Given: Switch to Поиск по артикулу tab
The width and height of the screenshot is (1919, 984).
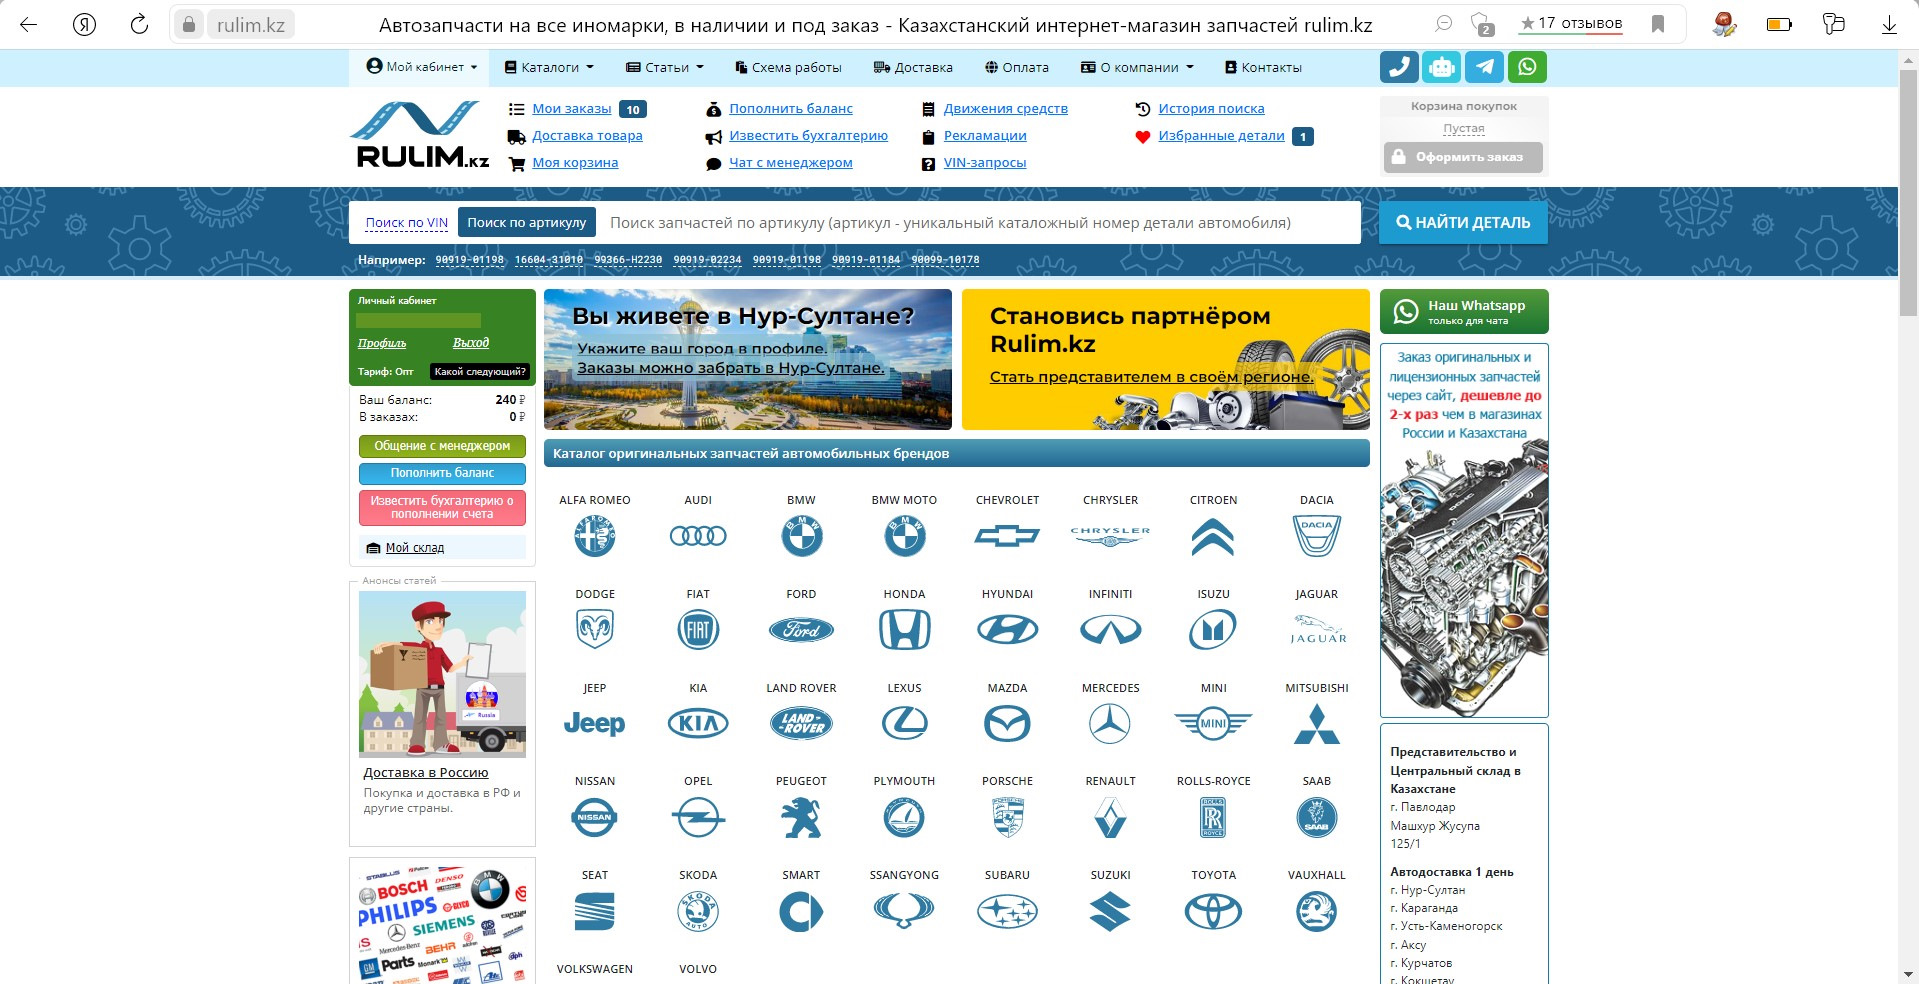Looking at the screenshot, I should pyautogui.click(x=527, y=222).
